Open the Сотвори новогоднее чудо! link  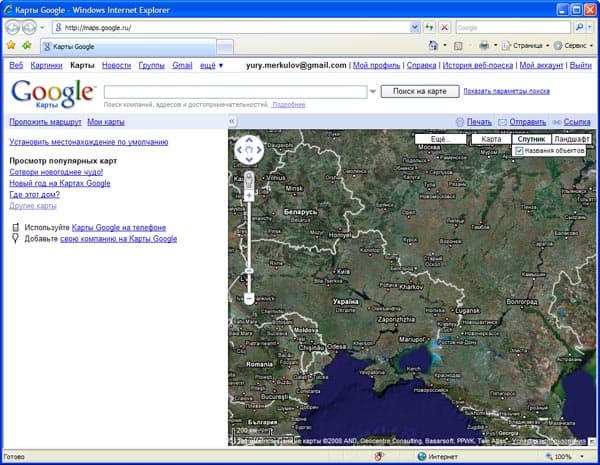[56, 172]
